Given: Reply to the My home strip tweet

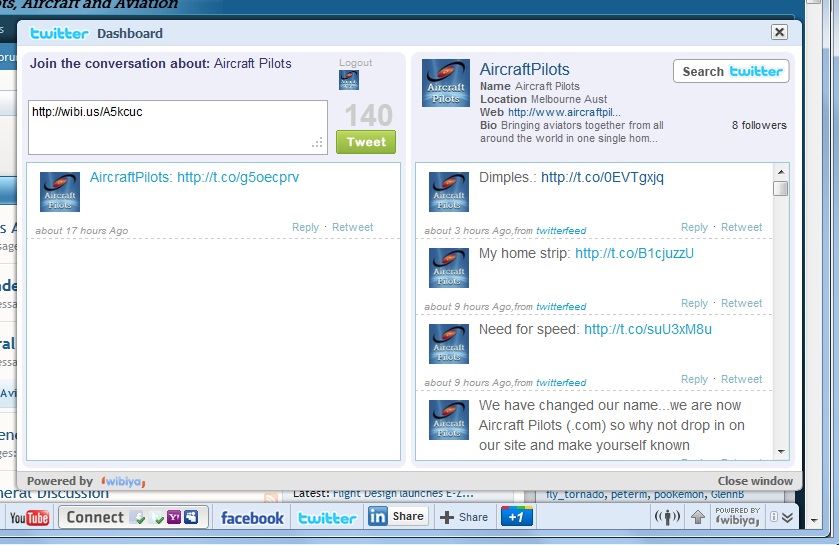Looking at the screenshot, I should tap(694, 303).
